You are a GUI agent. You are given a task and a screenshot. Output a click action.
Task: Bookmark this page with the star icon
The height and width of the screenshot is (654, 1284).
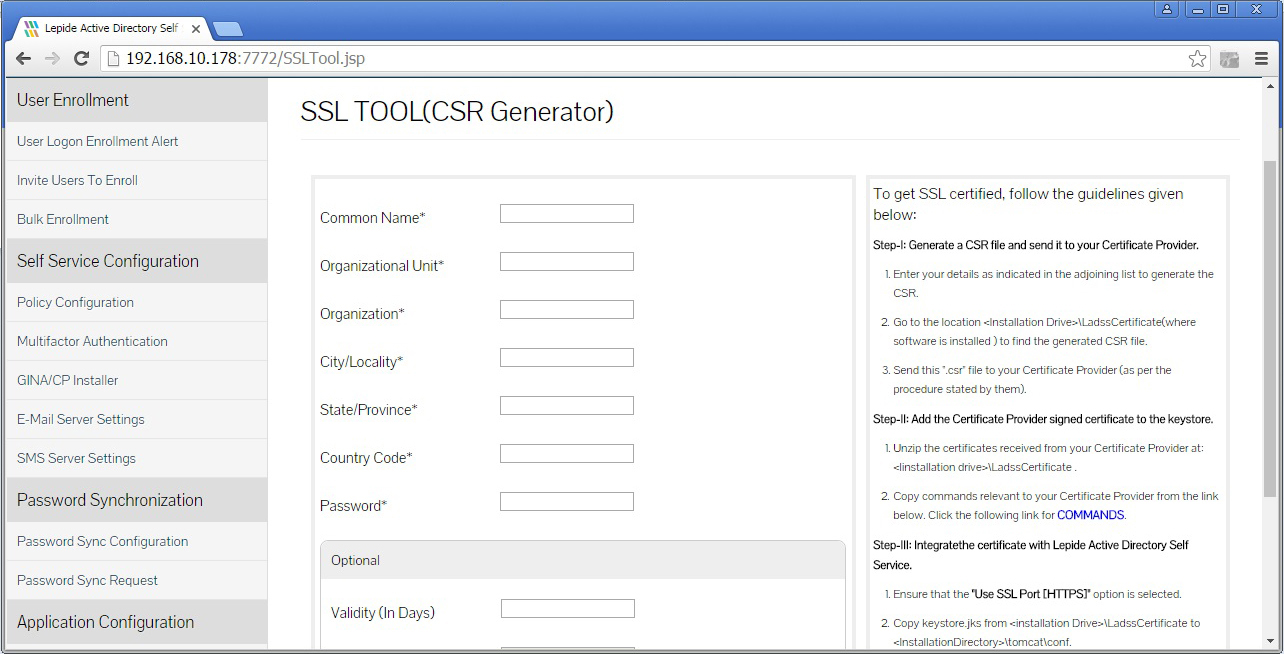click(x=1197, y=59)
